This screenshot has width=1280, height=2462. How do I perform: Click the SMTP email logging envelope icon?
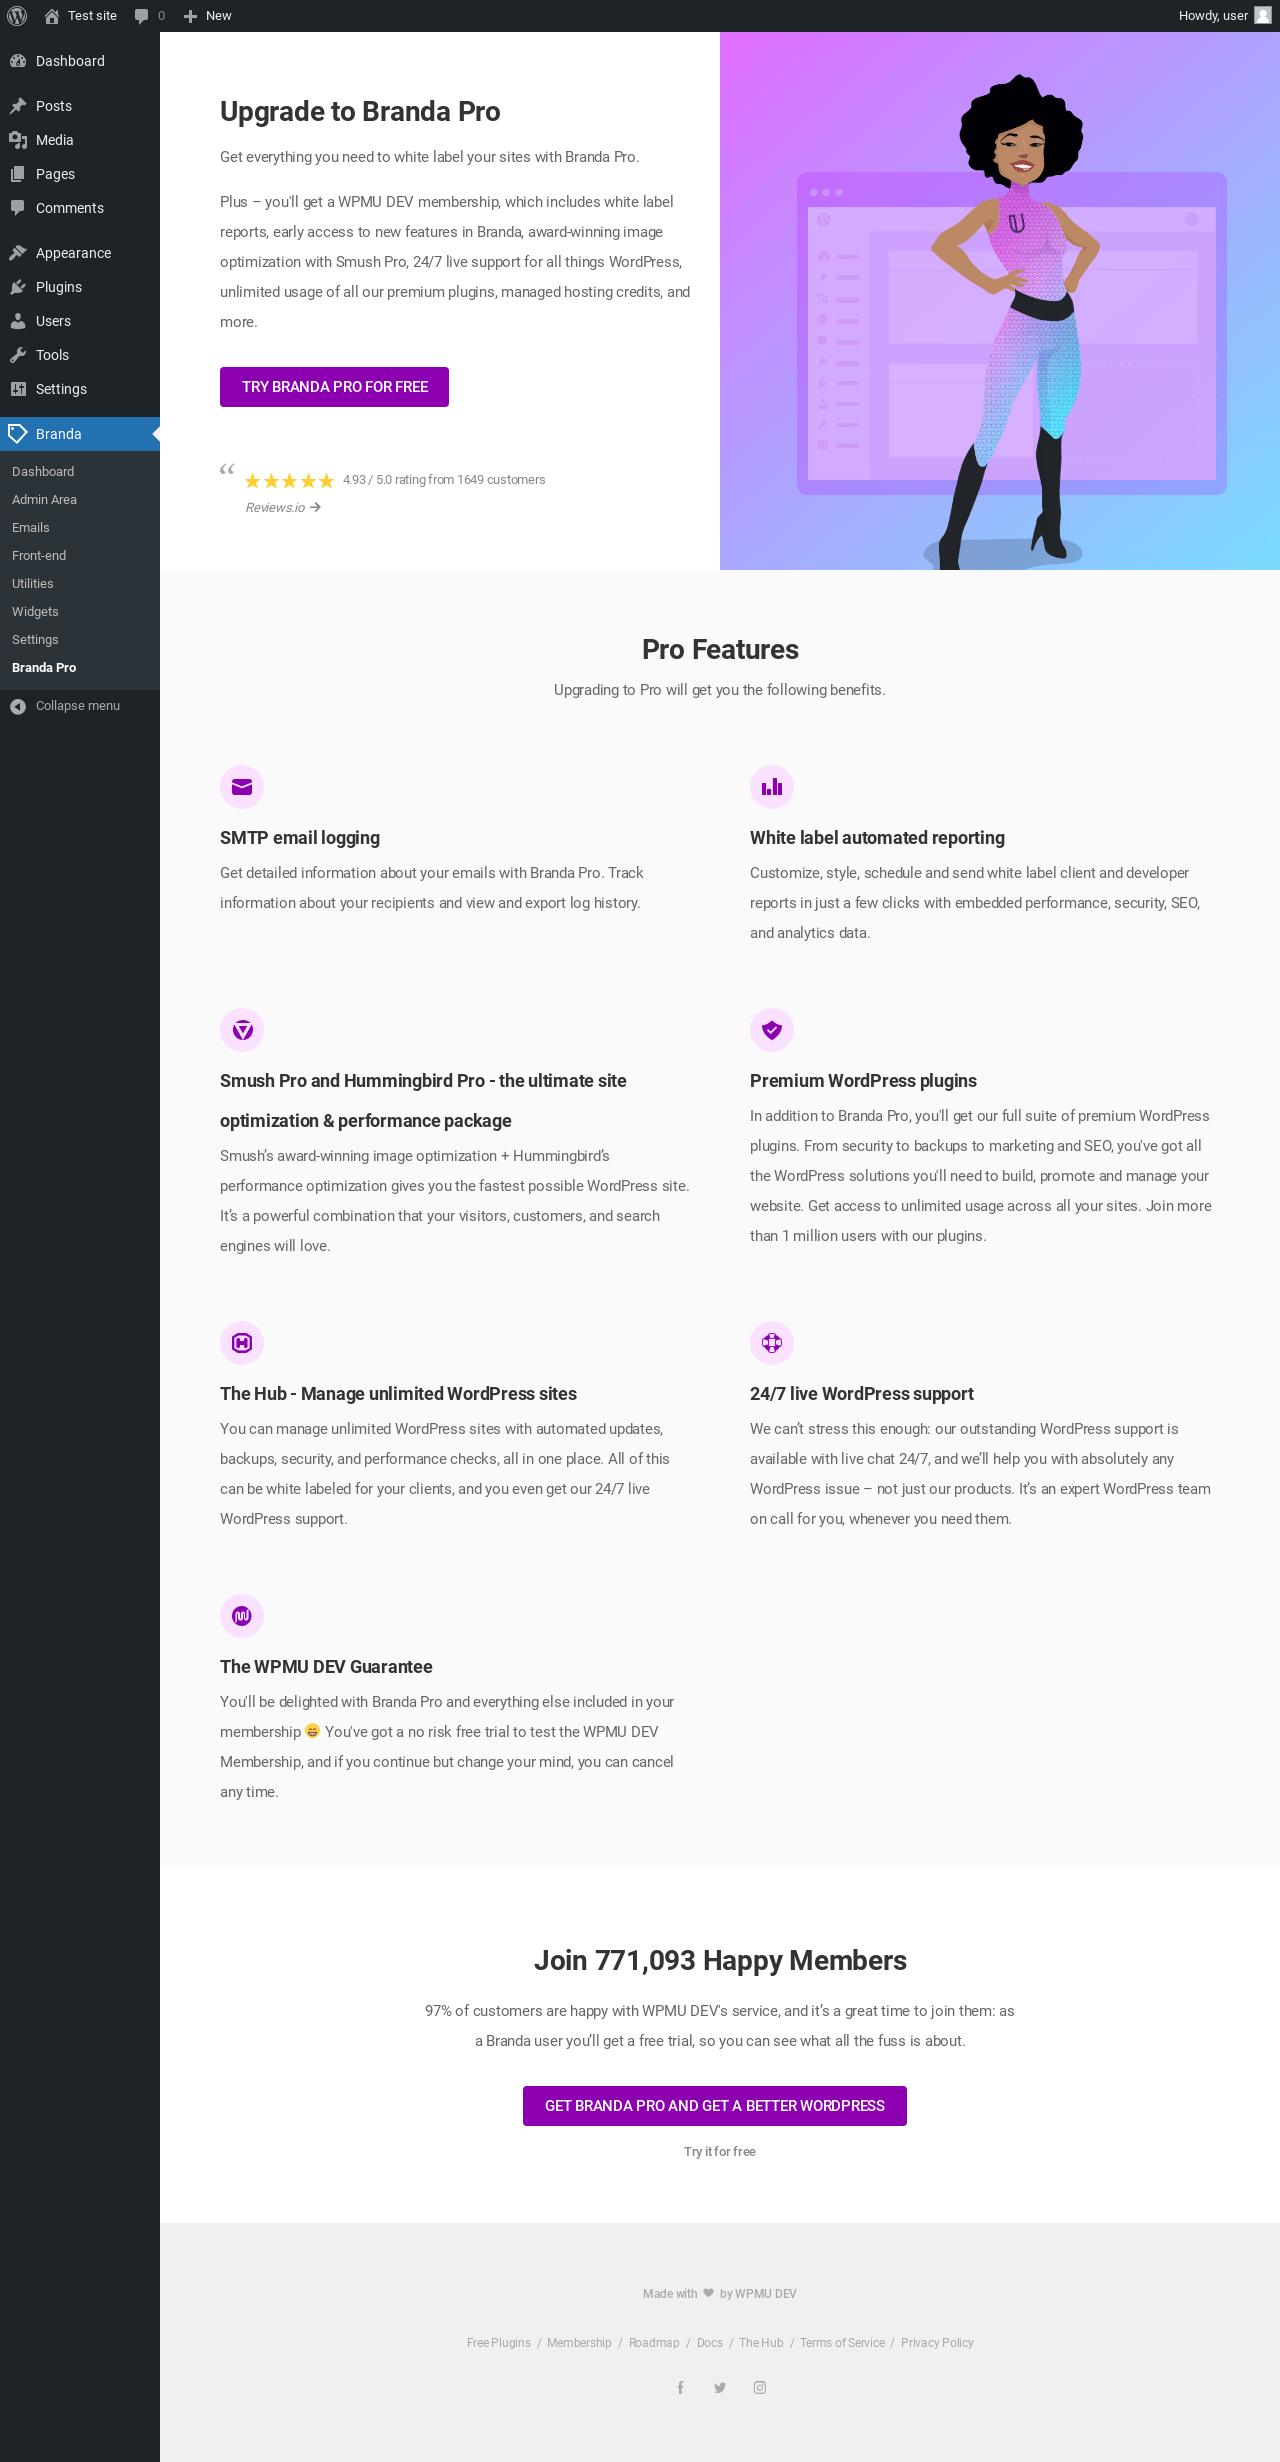pos(242,787)
